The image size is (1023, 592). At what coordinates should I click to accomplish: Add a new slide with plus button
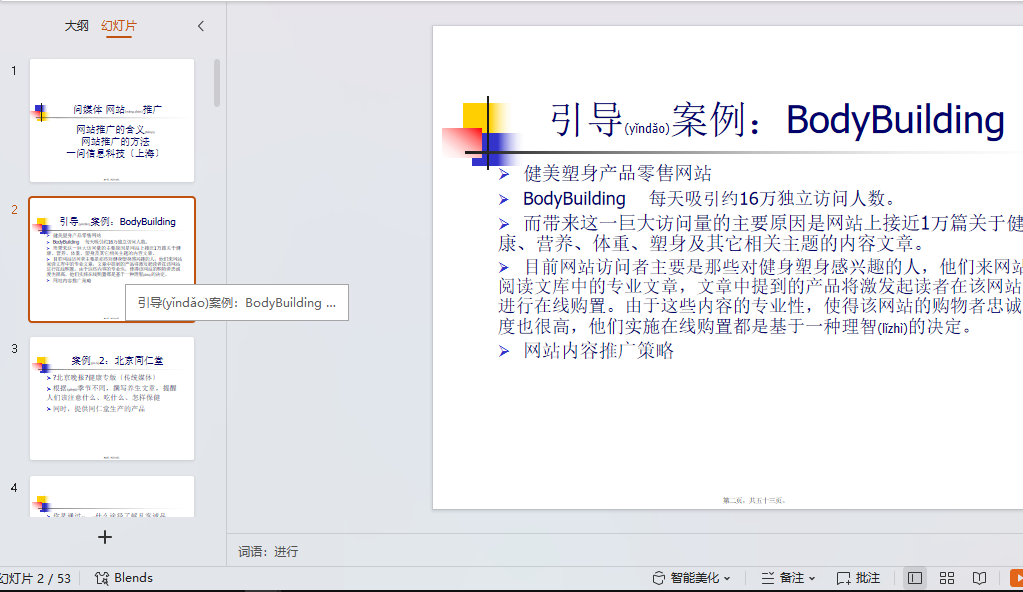click(104, 537)
